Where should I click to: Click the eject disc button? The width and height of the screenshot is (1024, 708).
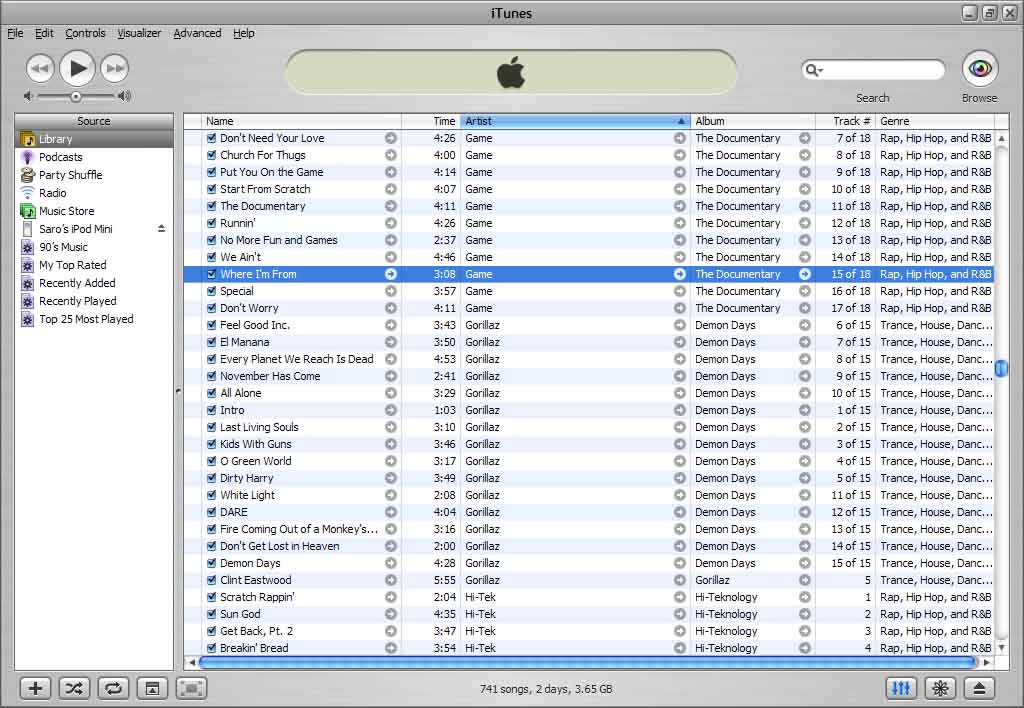(980, 688)
